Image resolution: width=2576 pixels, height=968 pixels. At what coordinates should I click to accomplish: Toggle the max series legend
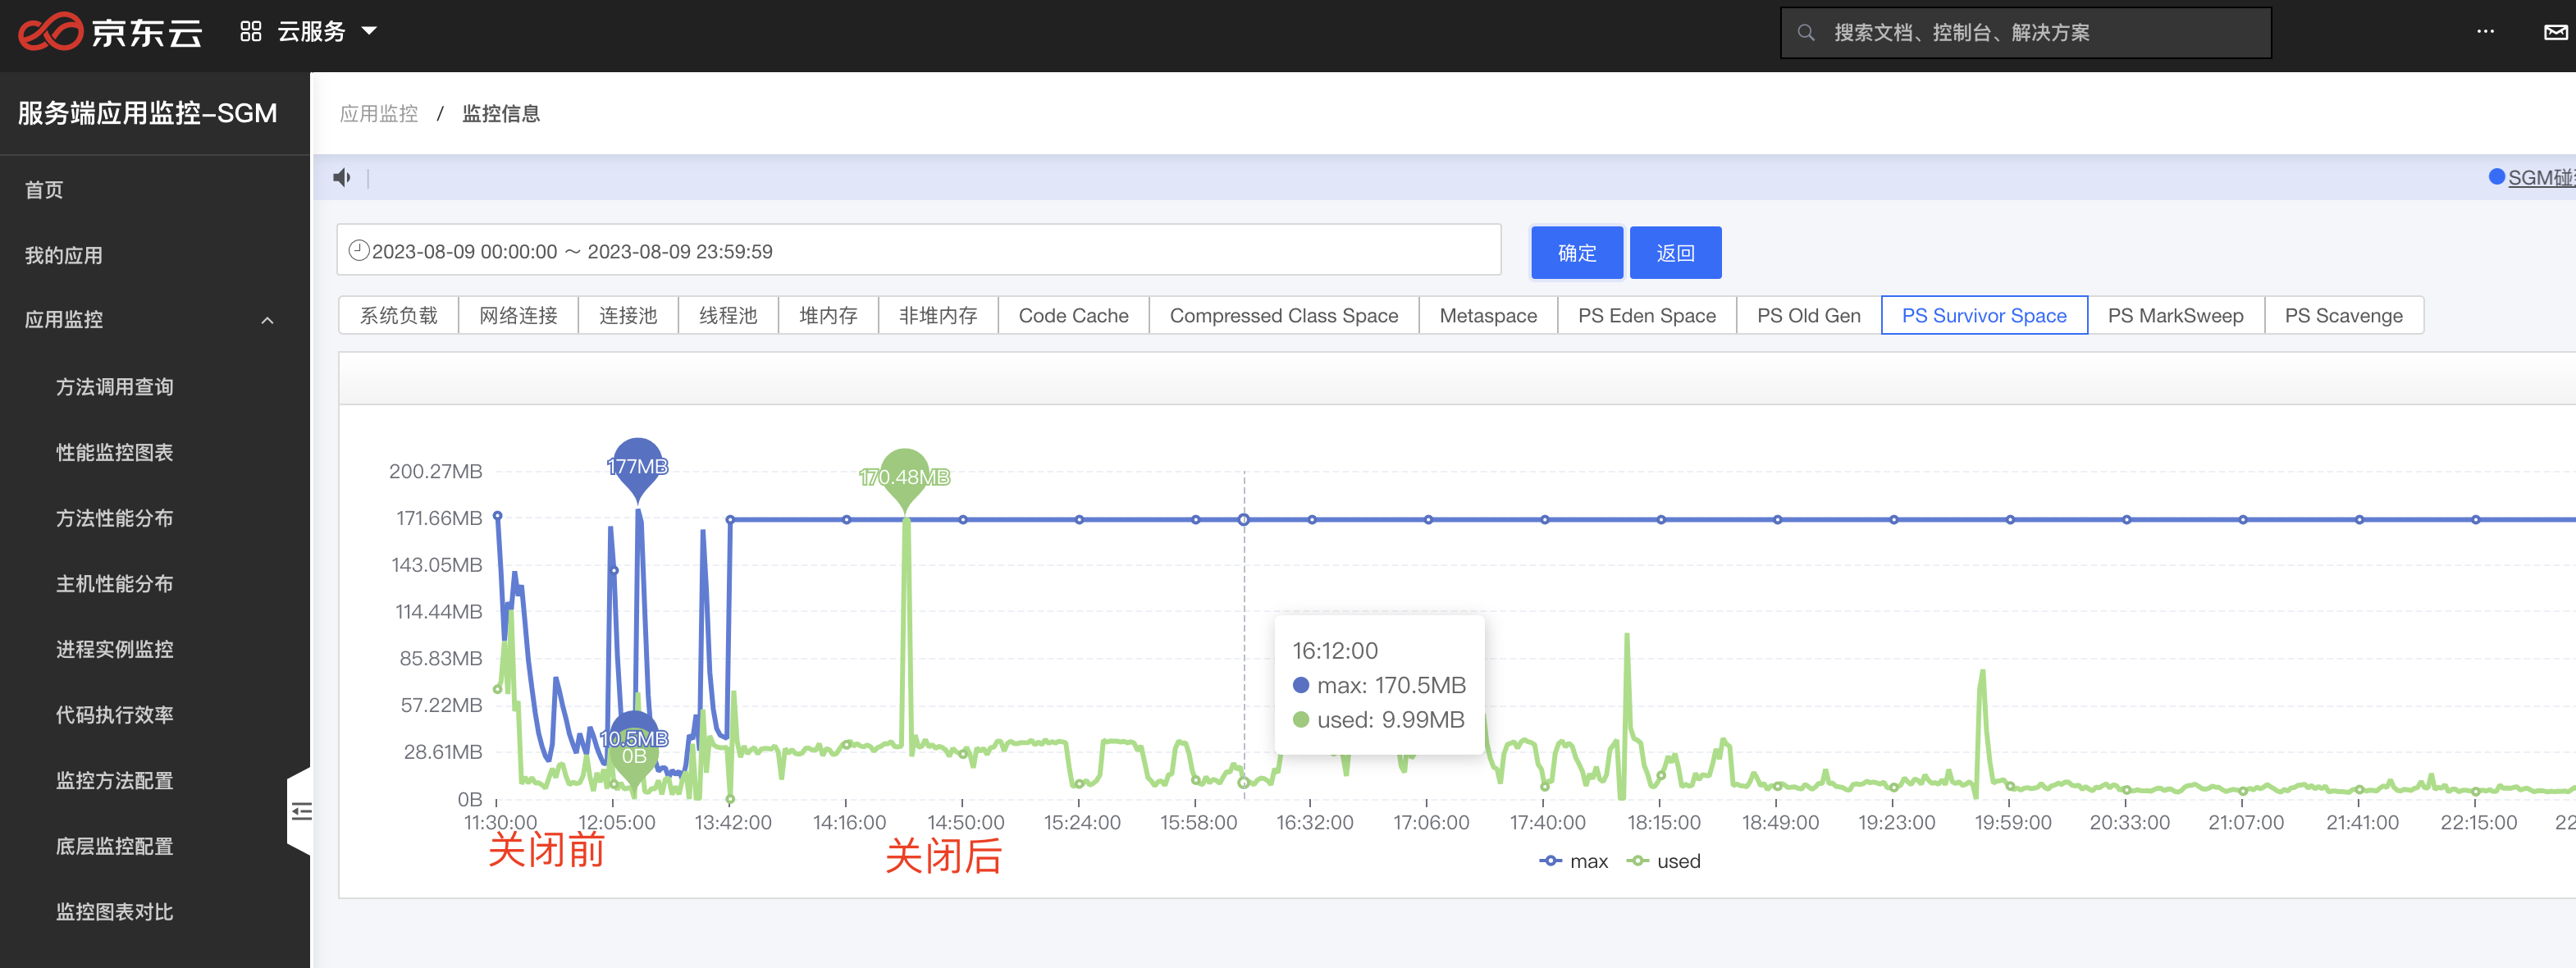1574,862
